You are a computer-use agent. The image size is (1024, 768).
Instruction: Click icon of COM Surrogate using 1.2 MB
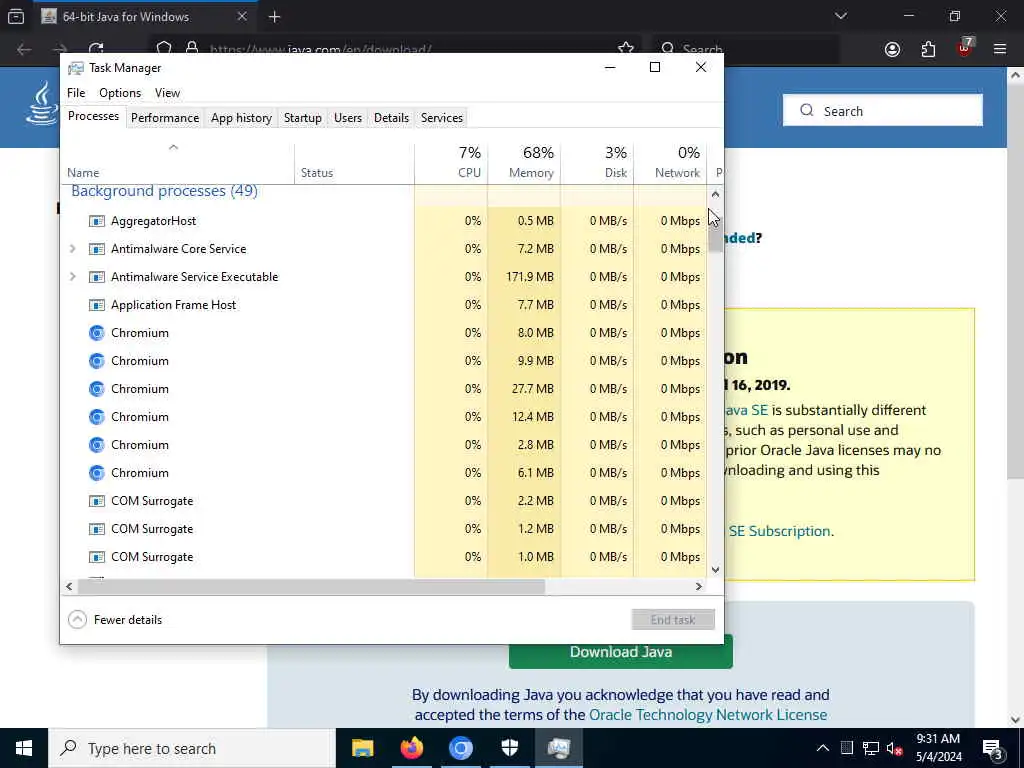pyautogui.click(x=97, y=529)
